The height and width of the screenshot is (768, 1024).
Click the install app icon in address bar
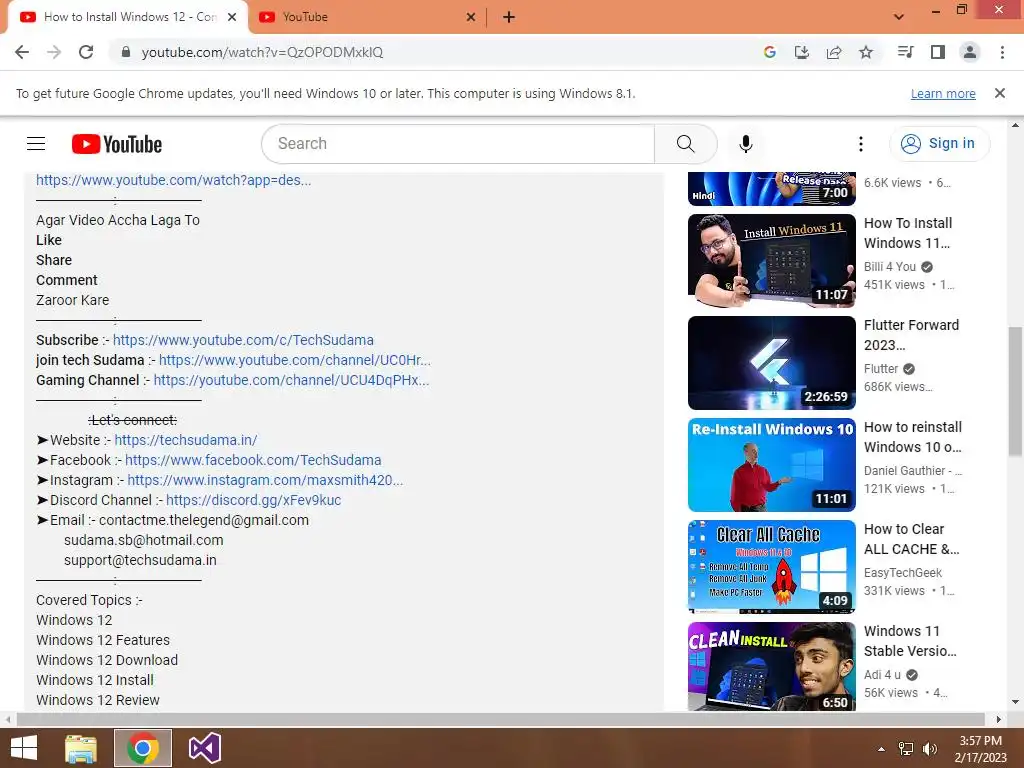coord(802,52)
